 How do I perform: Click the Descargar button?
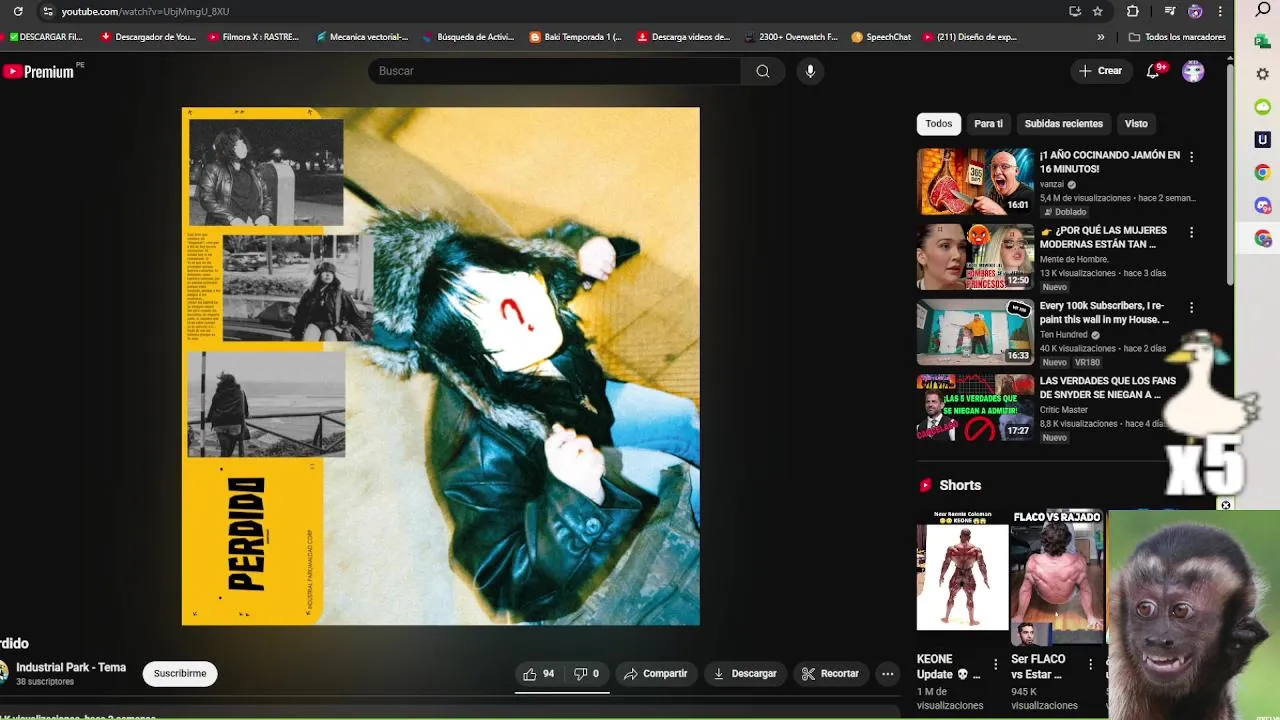(x=744, y=674)
